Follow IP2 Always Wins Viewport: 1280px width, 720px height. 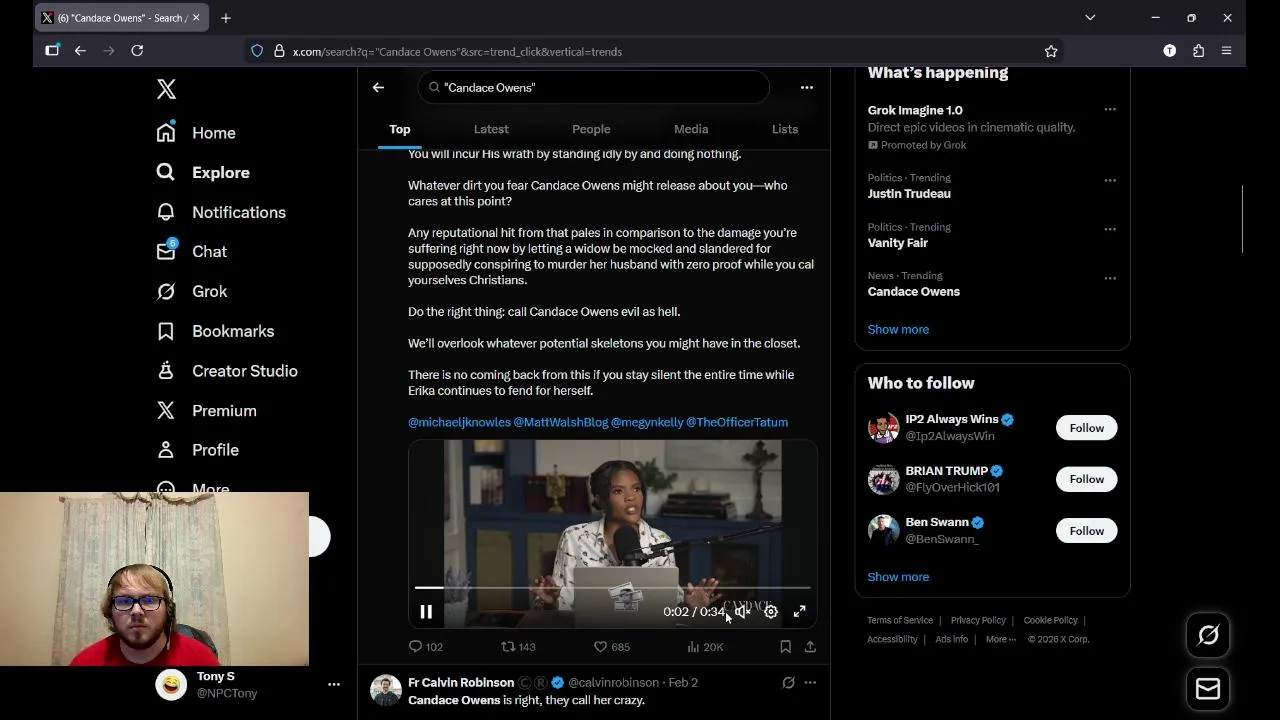click(x=1086, y=428)
